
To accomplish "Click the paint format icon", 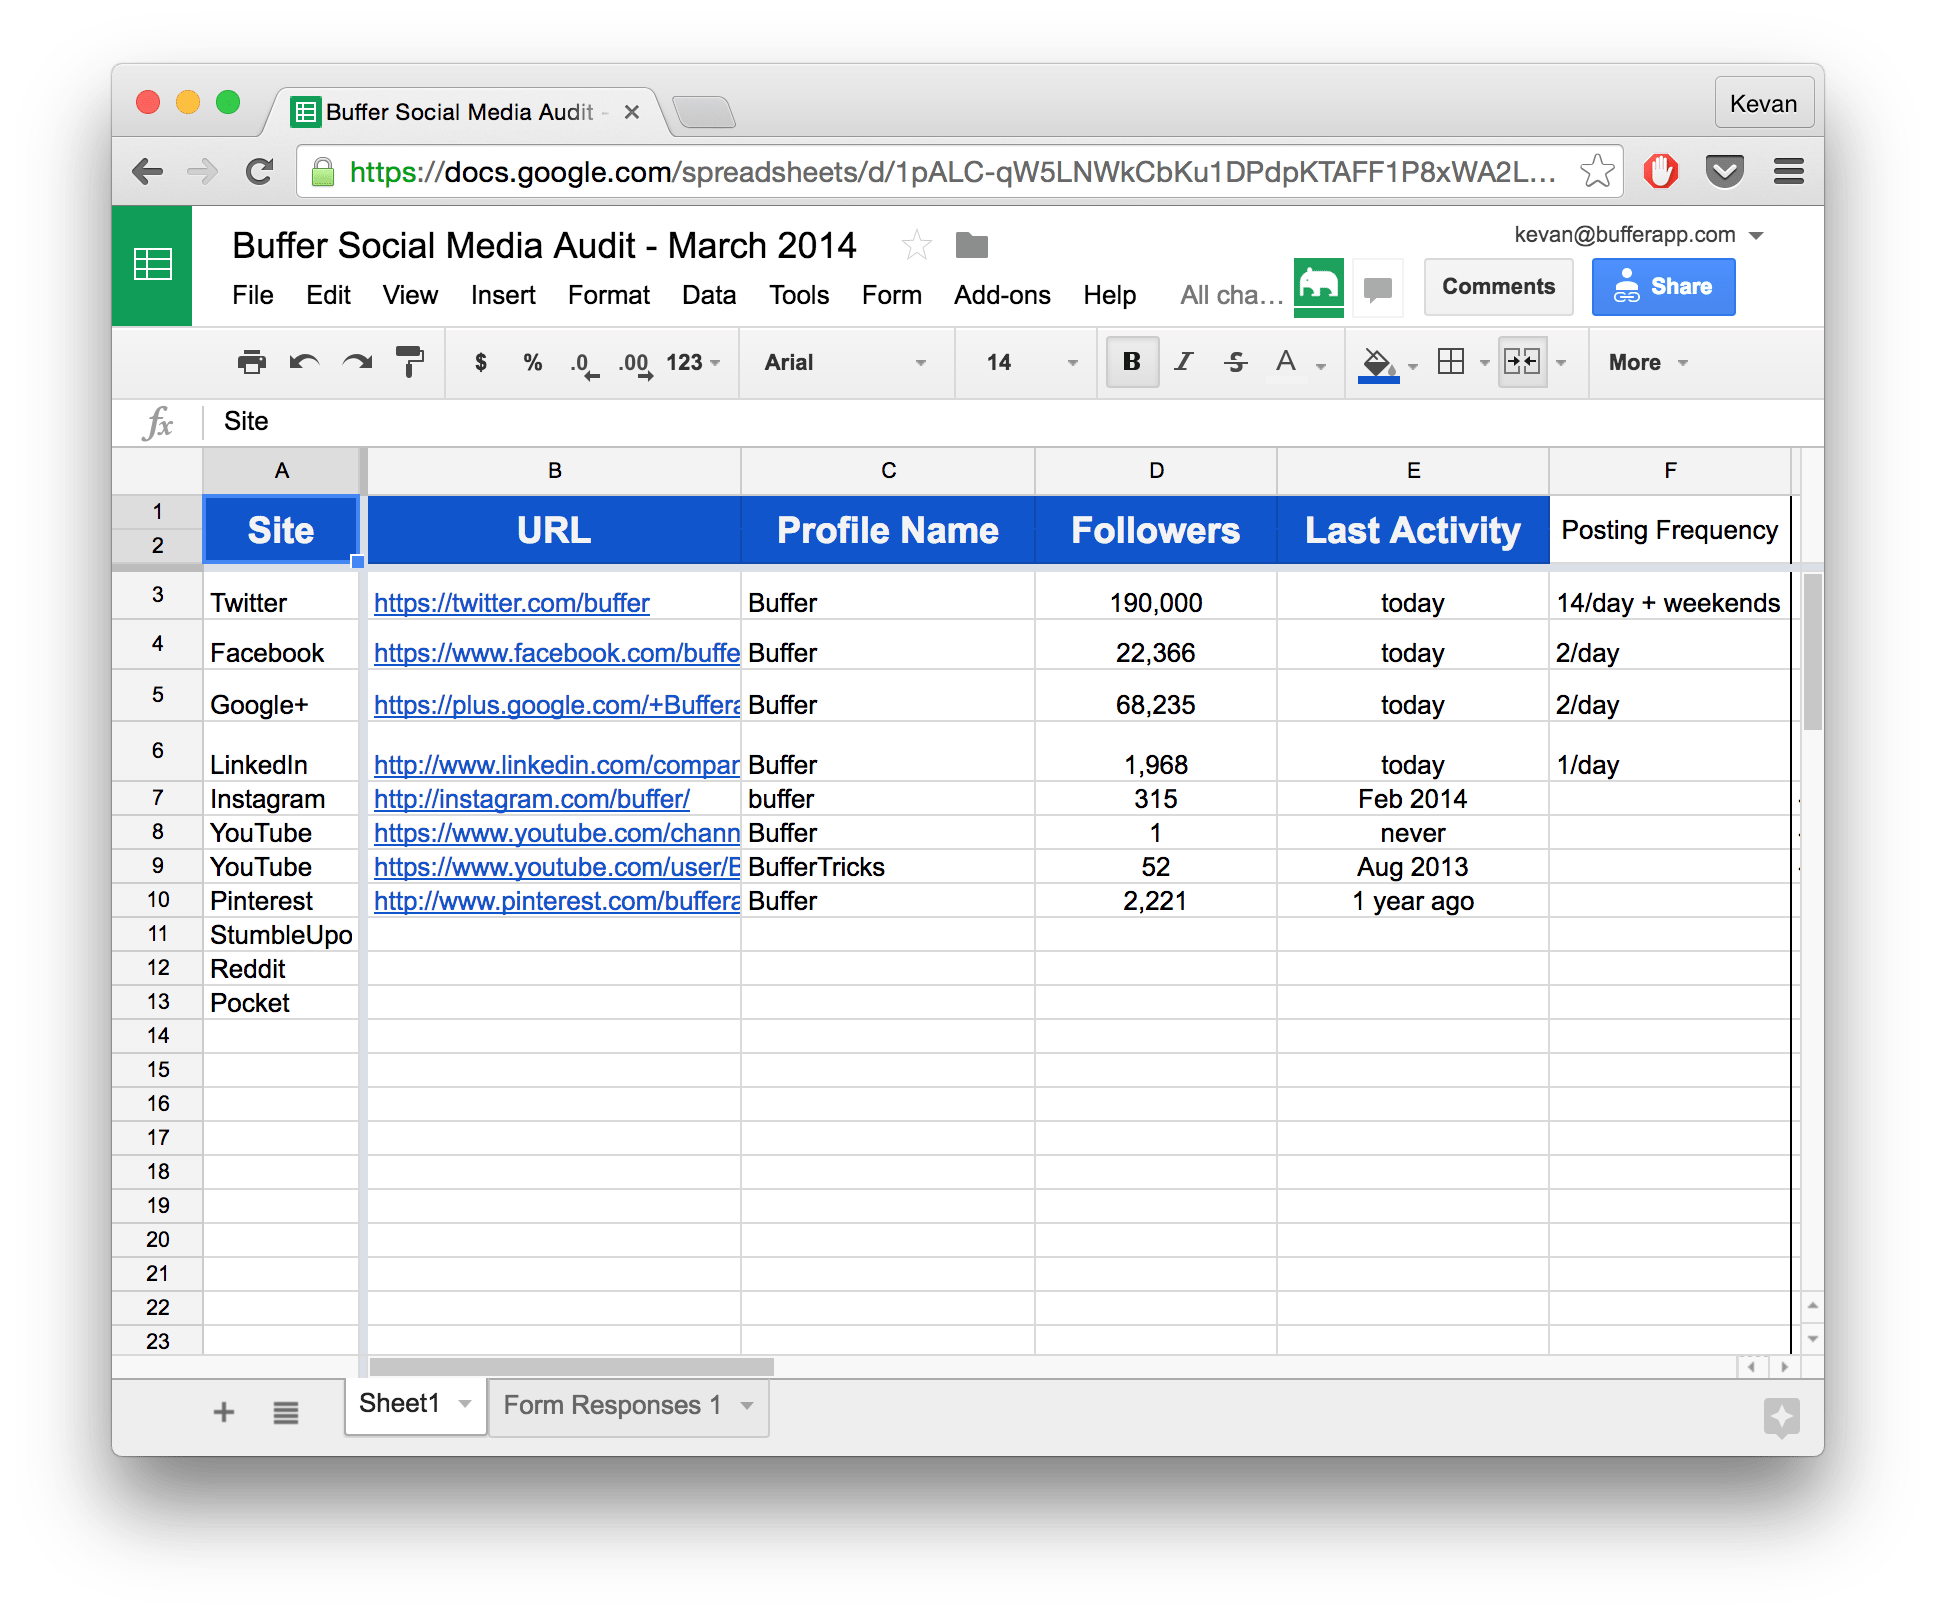I will (x=413, y=360).
